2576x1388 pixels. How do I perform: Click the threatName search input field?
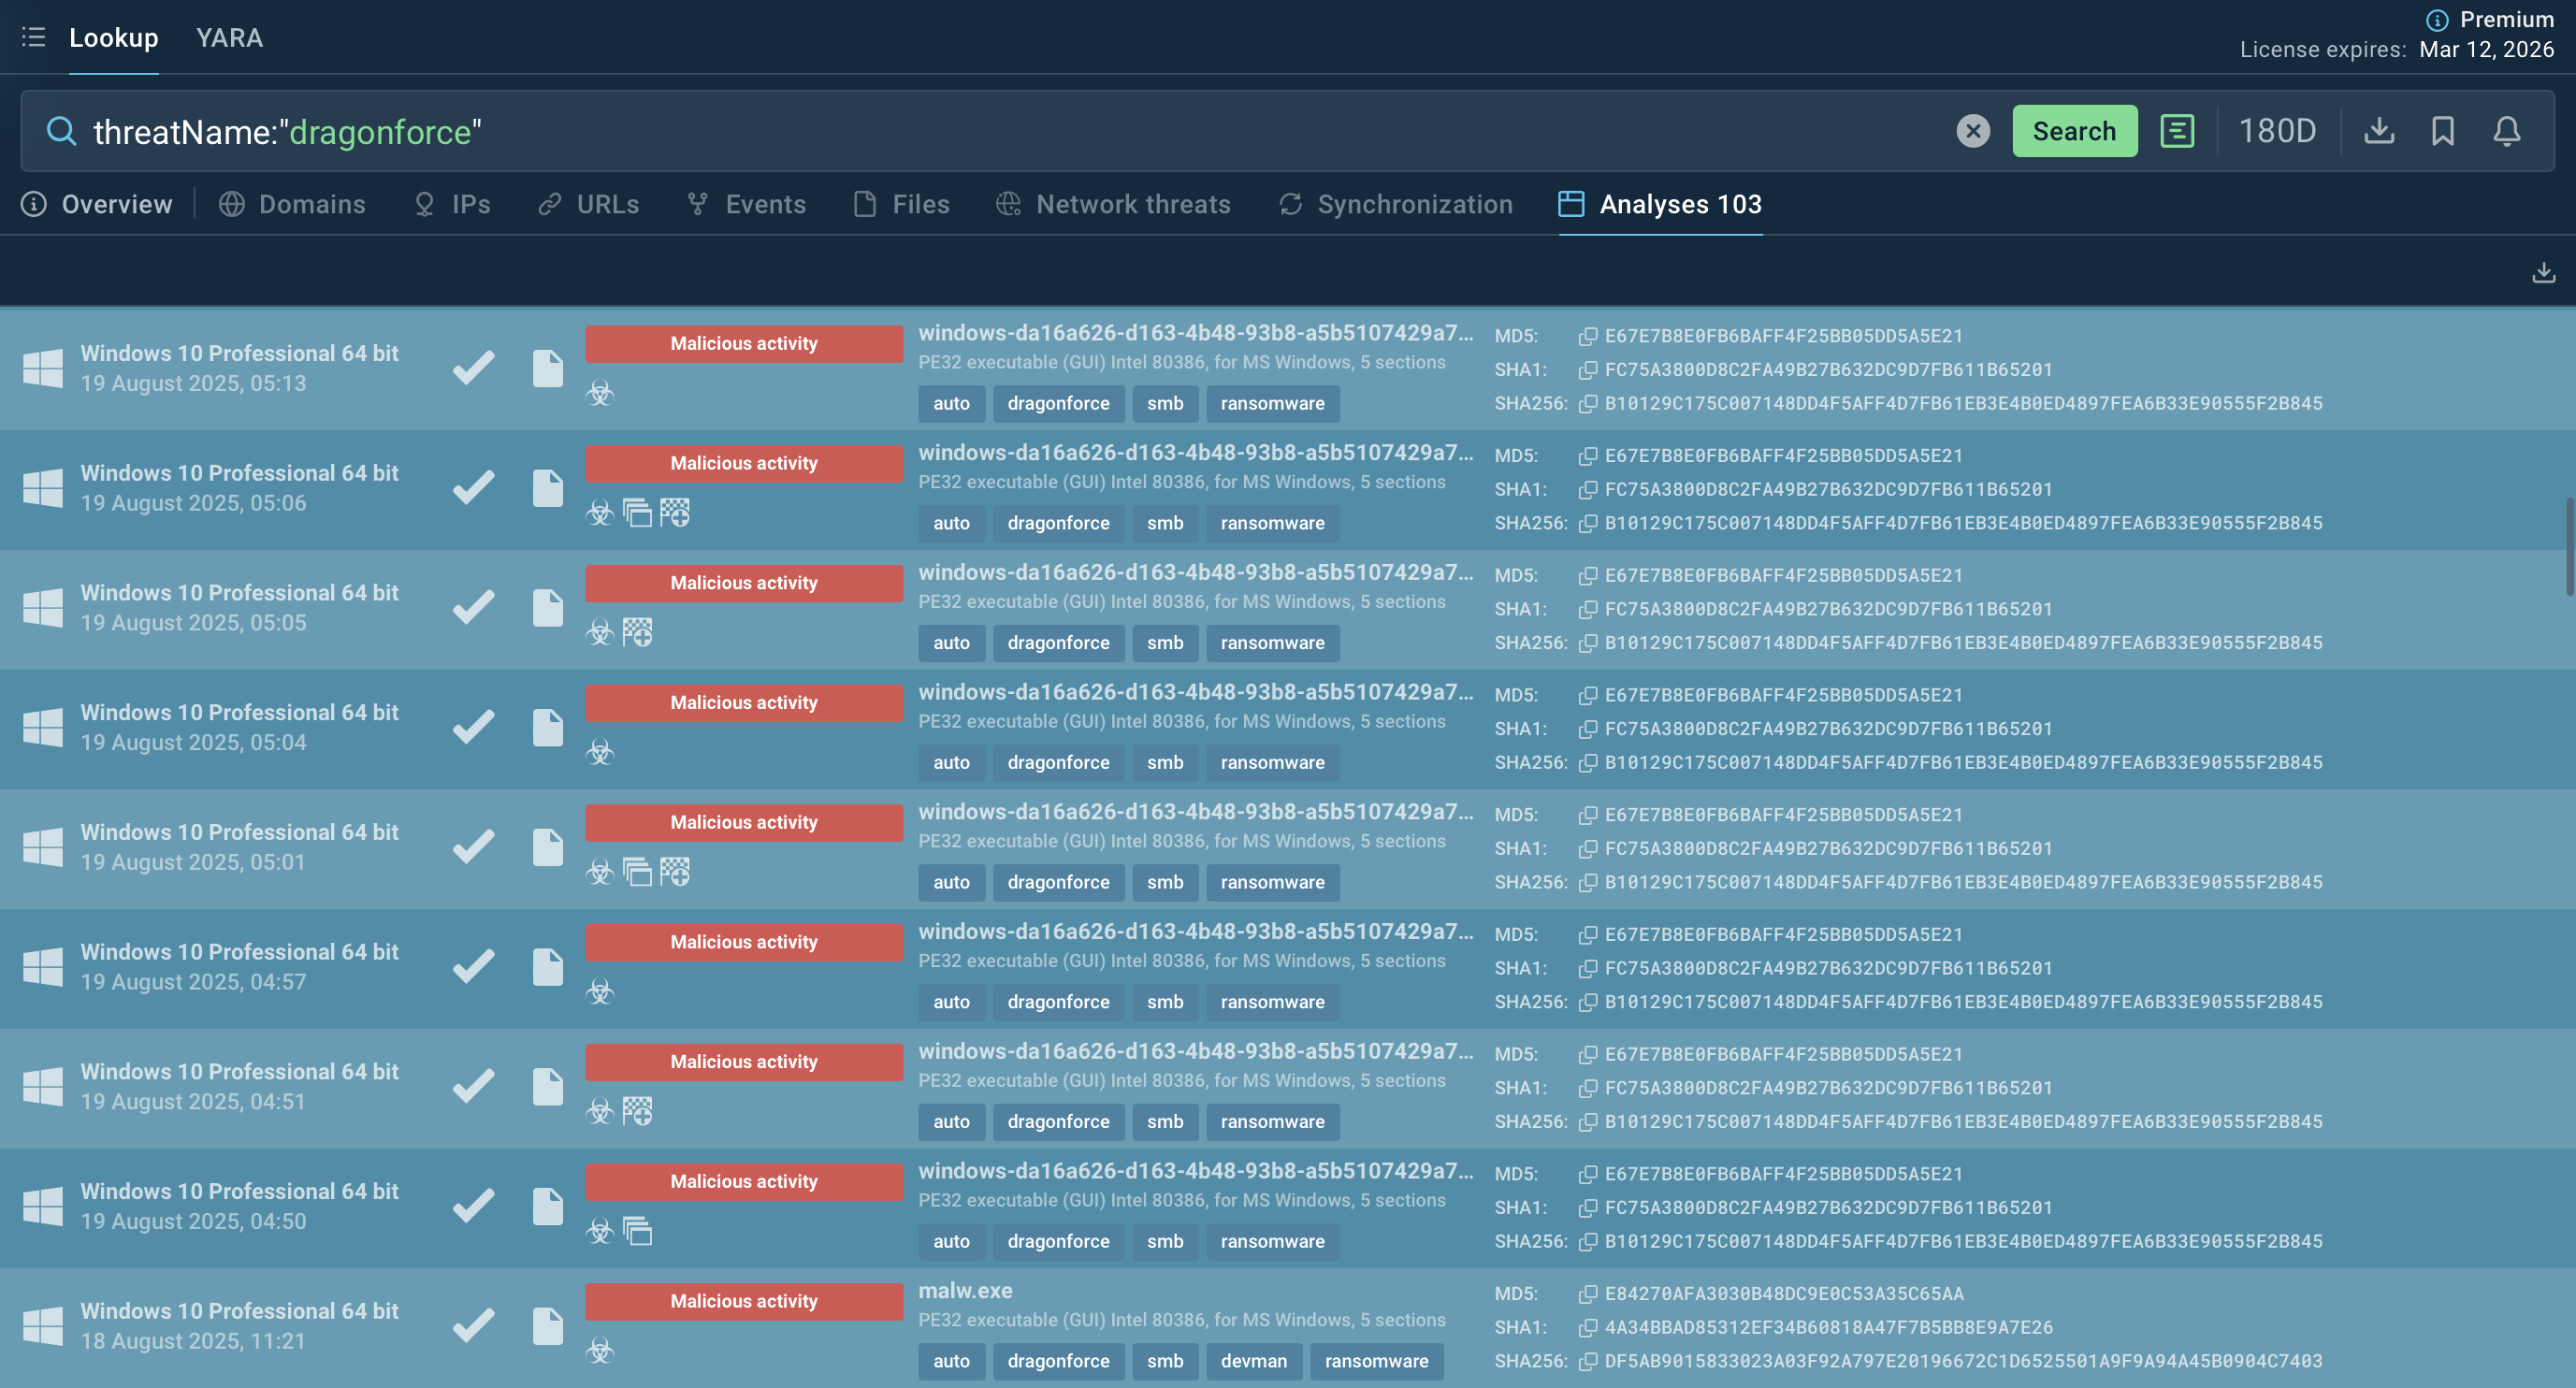pos(1000,131)
